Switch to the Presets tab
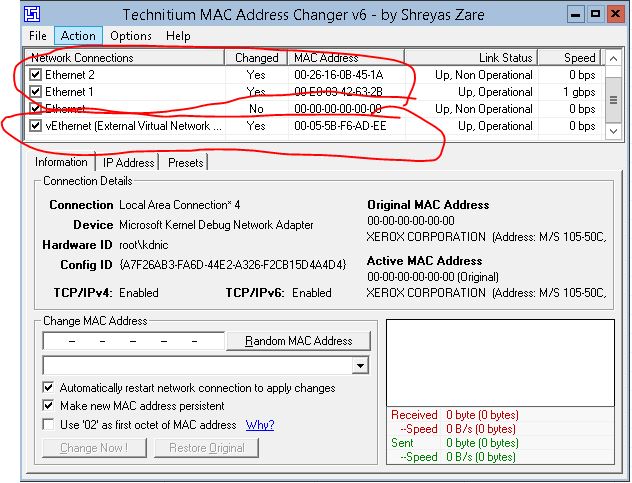The width and height of the screenshot is (632, 483). (x=185, y=163)
